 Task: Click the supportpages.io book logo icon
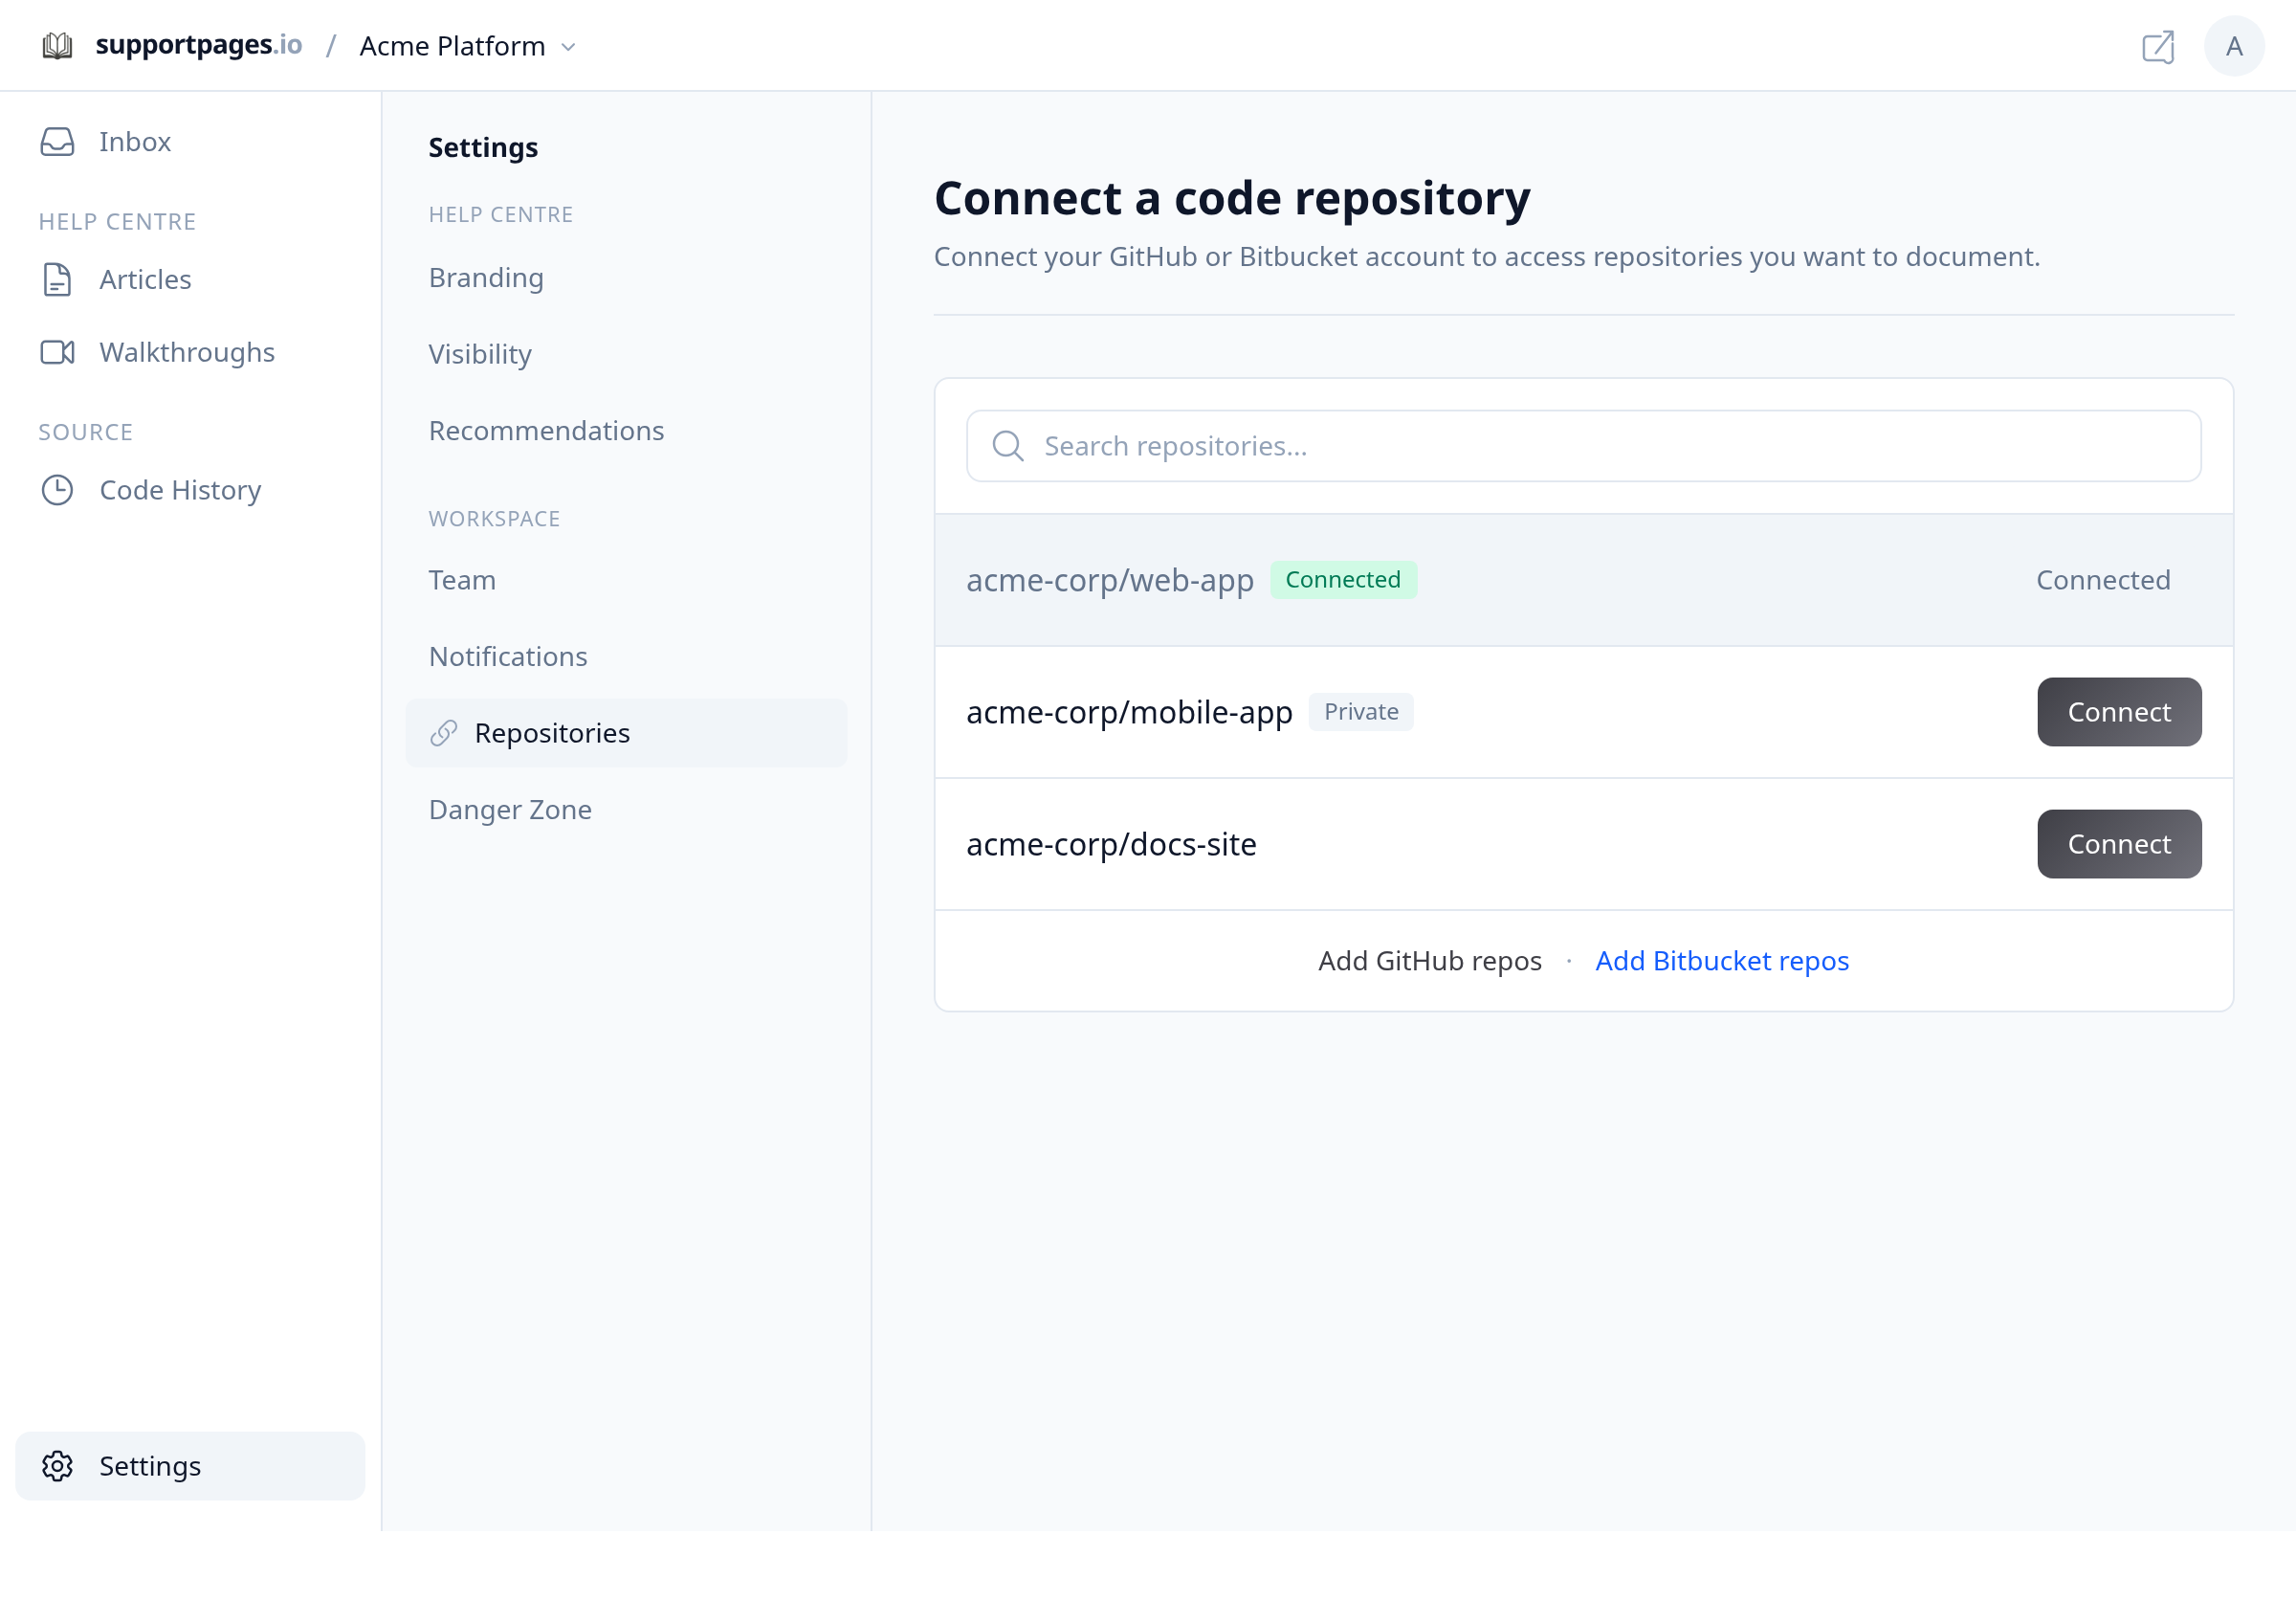pos(57,46)
